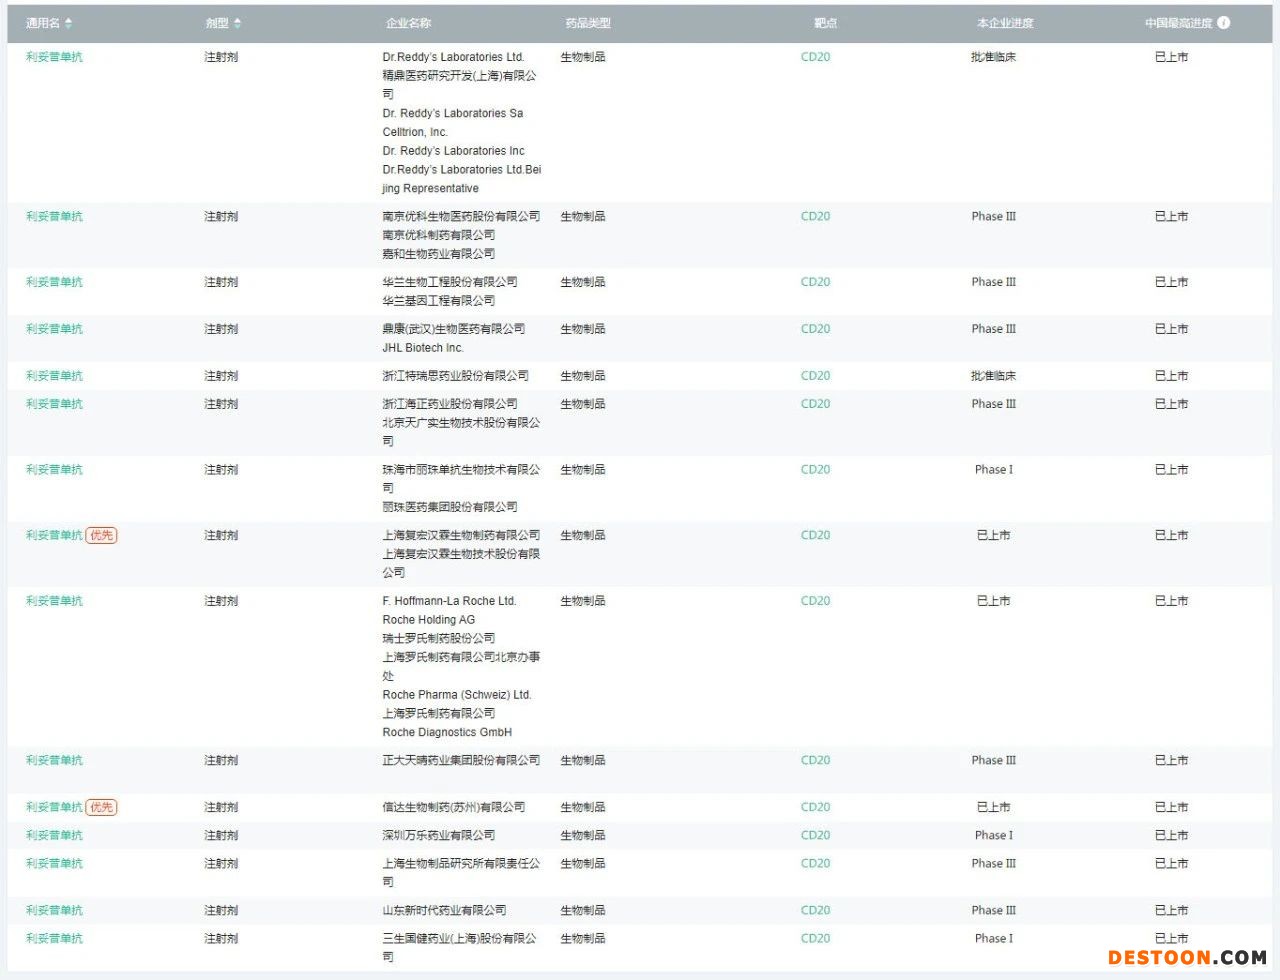Viewport: 1280px width, 980px height.
Task: Click the 剂型 column sort icon
Action: click(237, 23)
